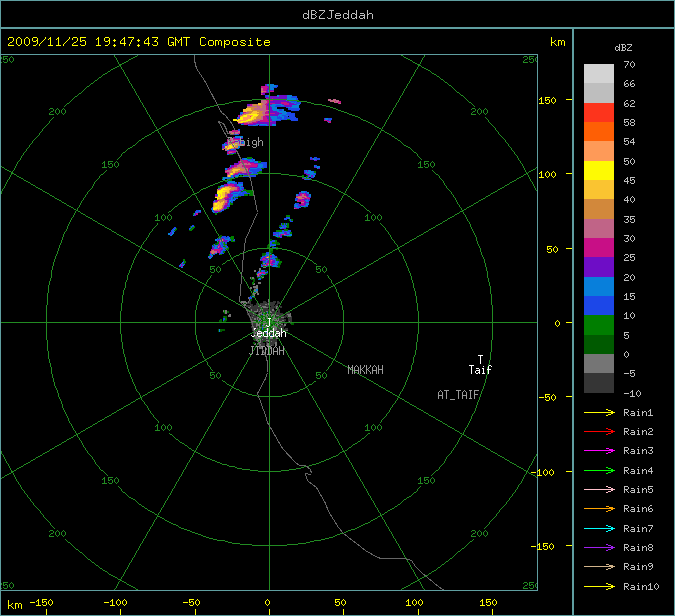Click the Rain2 red arrow icon

pos(599,431)
